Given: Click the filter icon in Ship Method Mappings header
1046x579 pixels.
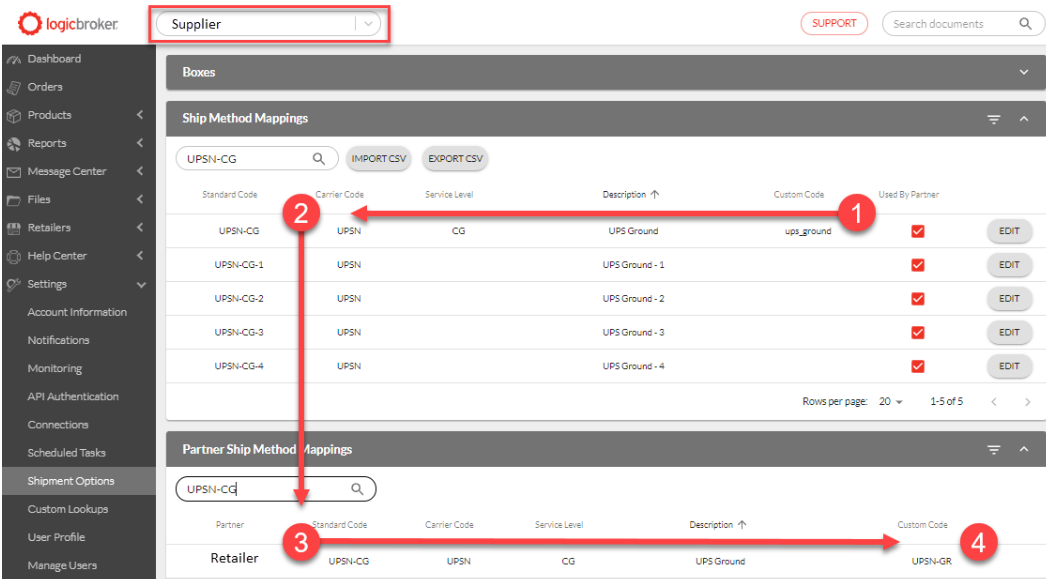Looking at the screenshot, I should (993, 119).
